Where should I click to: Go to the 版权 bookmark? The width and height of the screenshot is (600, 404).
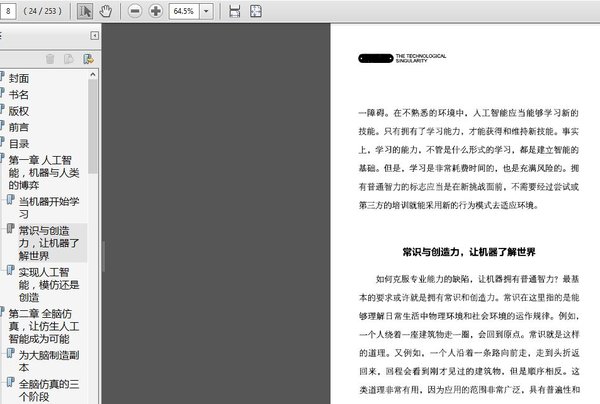point(19,111)
